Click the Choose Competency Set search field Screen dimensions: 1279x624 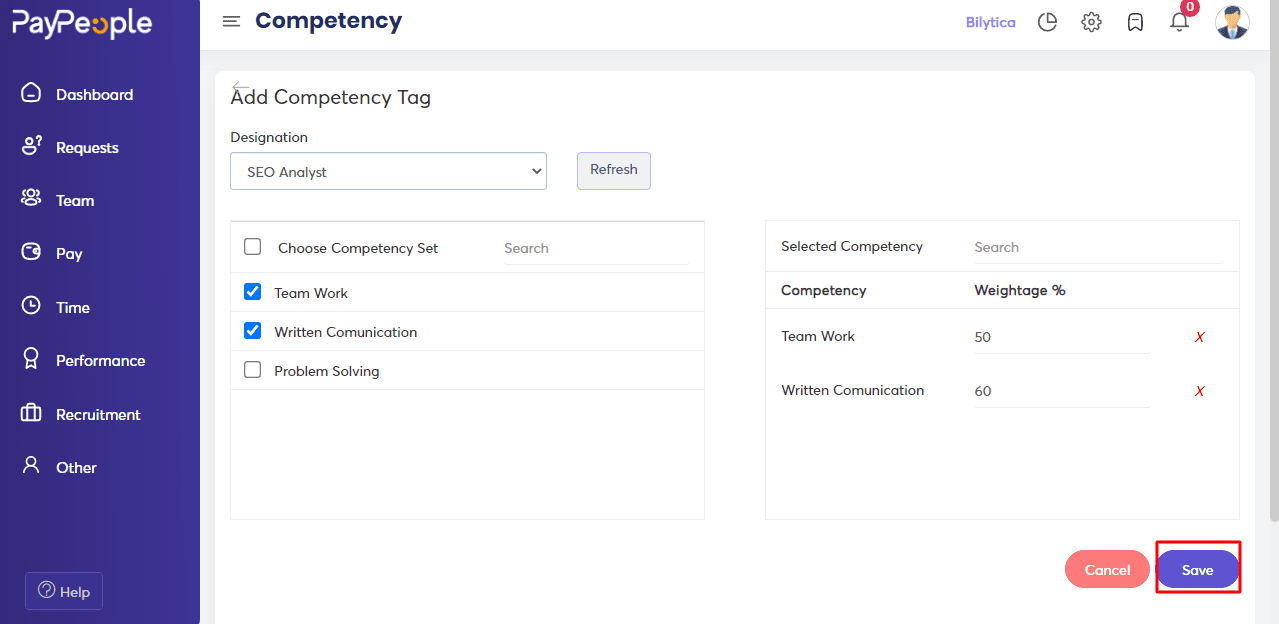click(596, 248)
